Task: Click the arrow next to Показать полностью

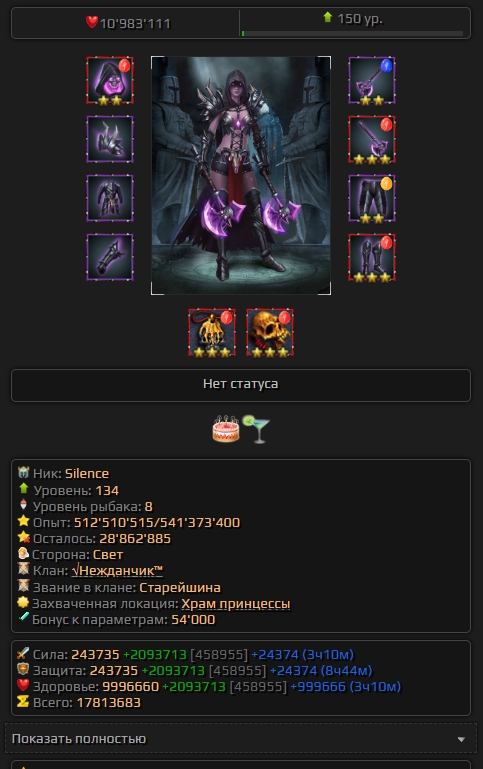Action: click(461, 739)
